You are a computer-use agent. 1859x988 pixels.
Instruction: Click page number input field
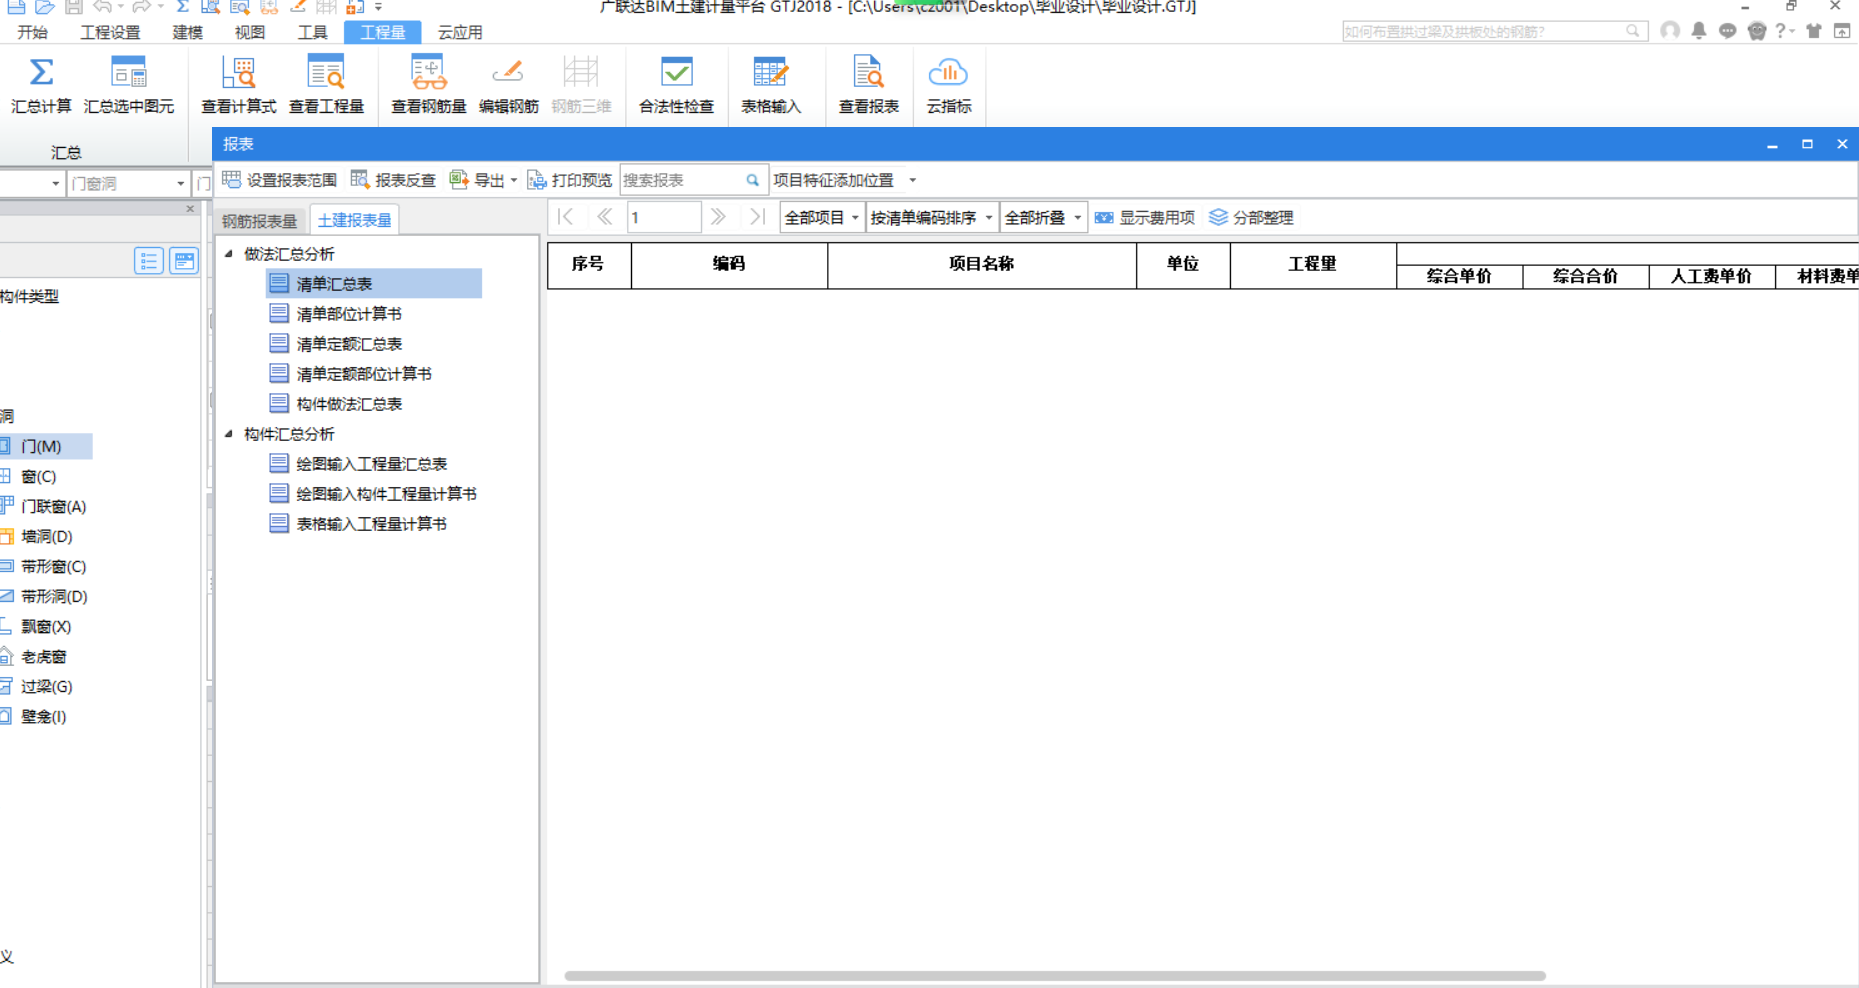[x=664, y=217]
